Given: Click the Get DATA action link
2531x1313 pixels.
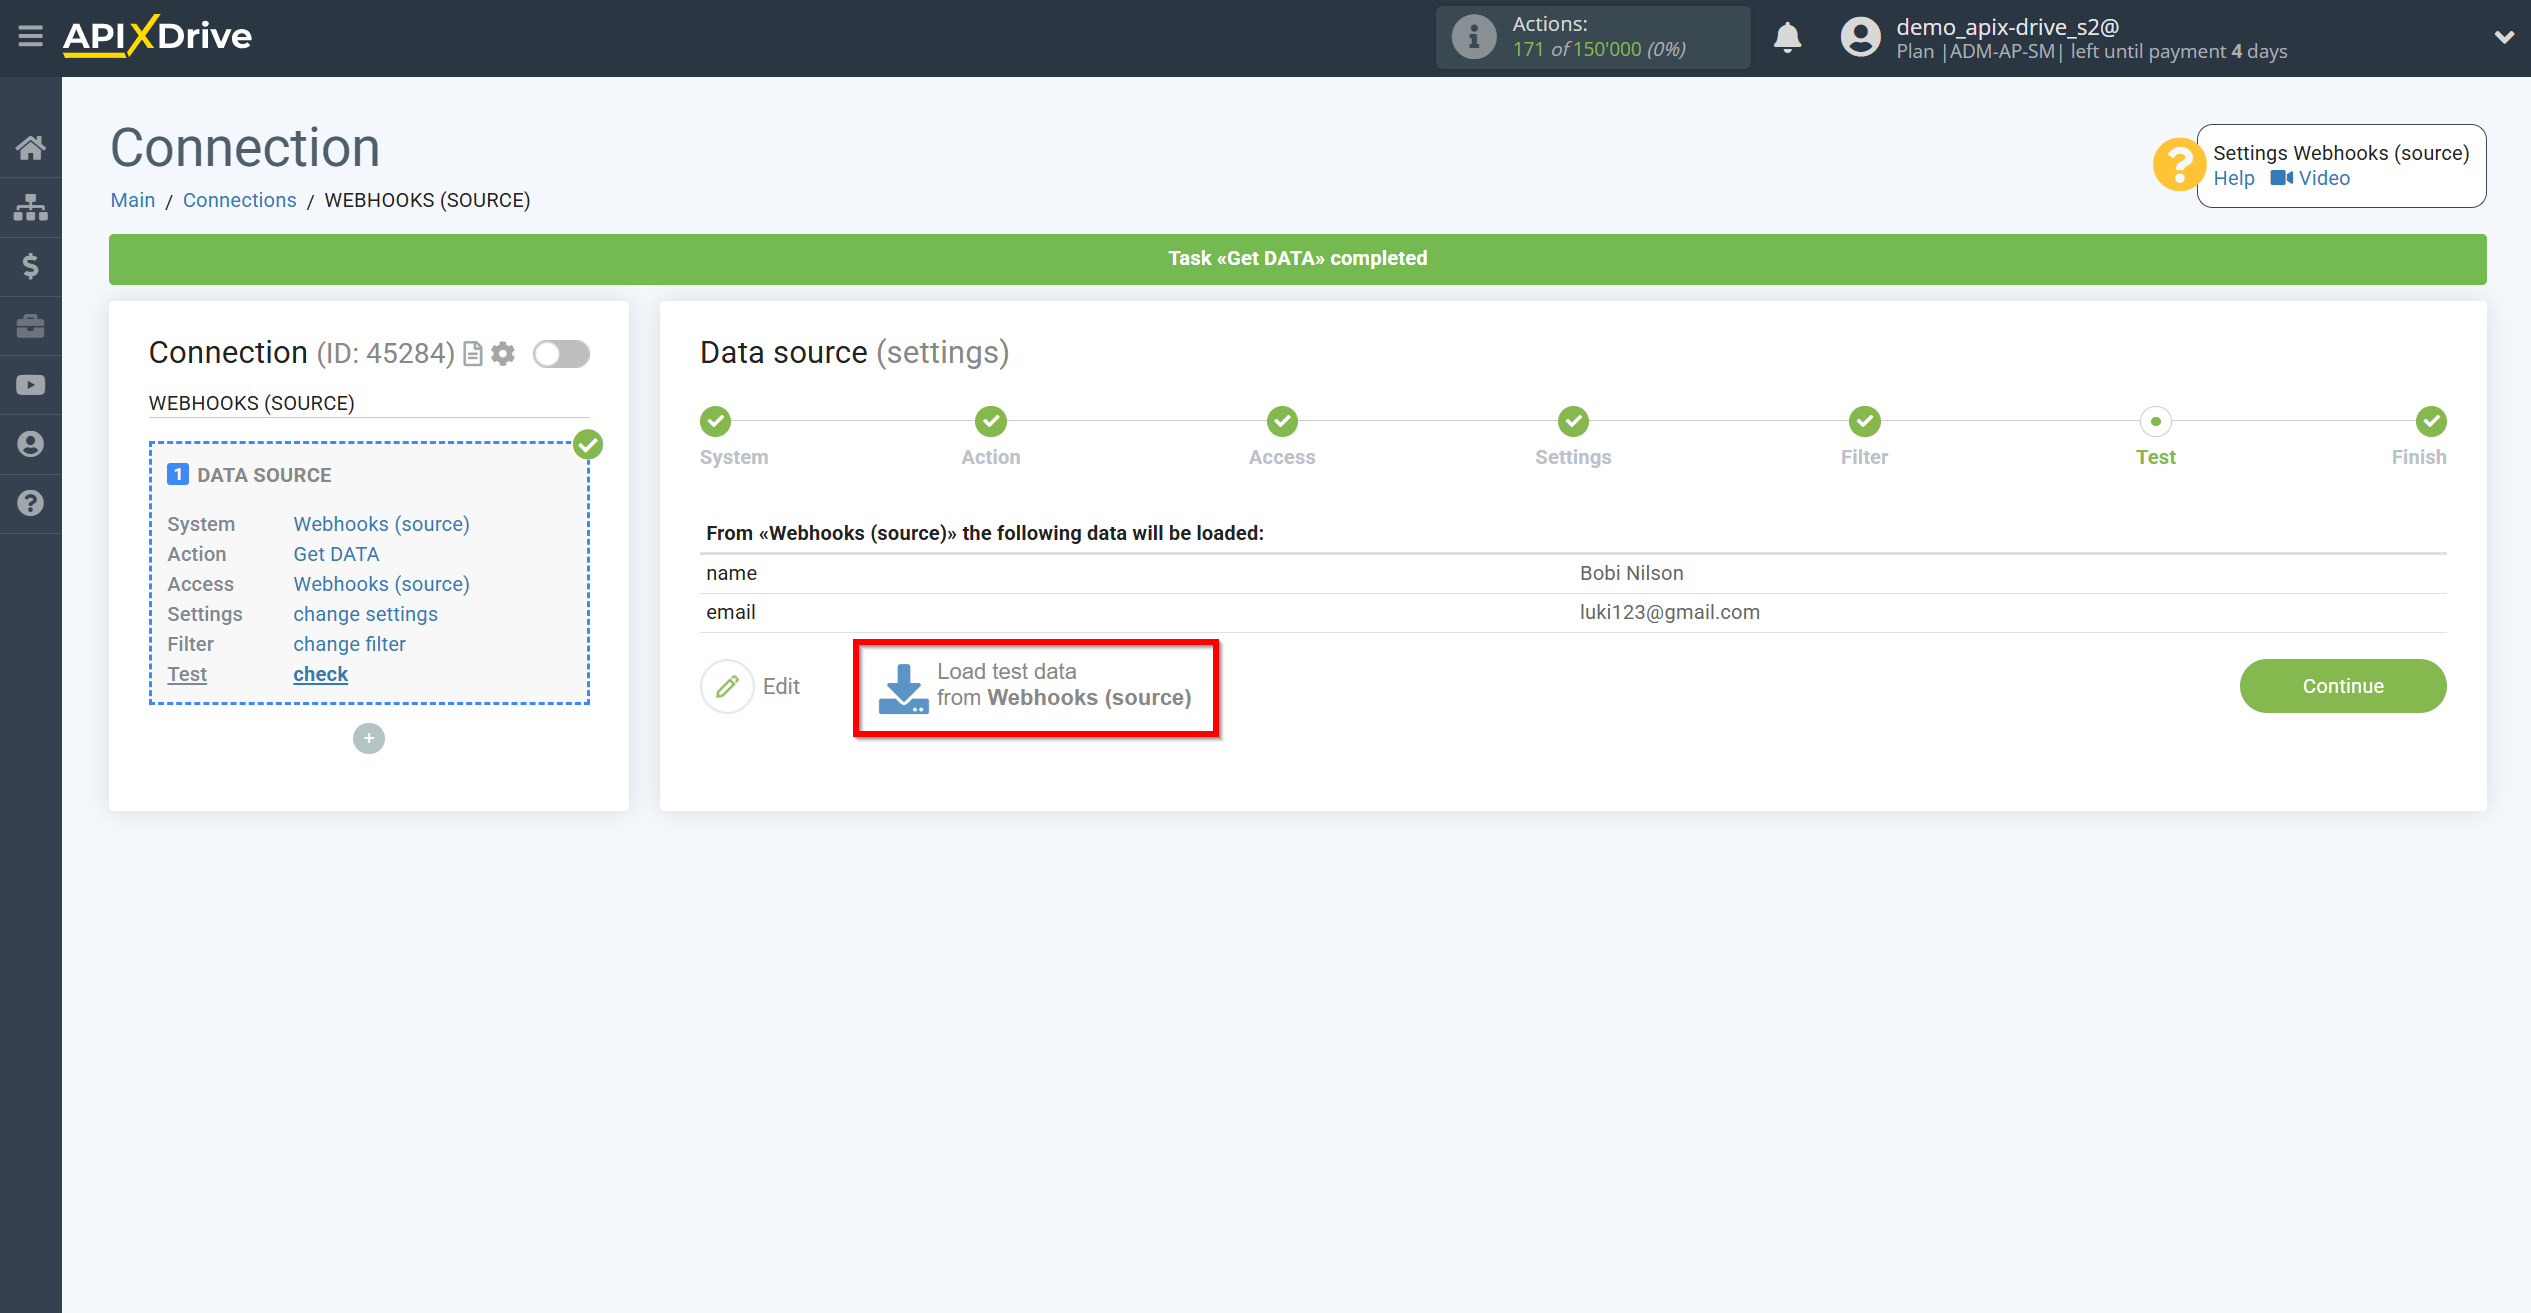Looking at the screenshot, I should (336, 554).
